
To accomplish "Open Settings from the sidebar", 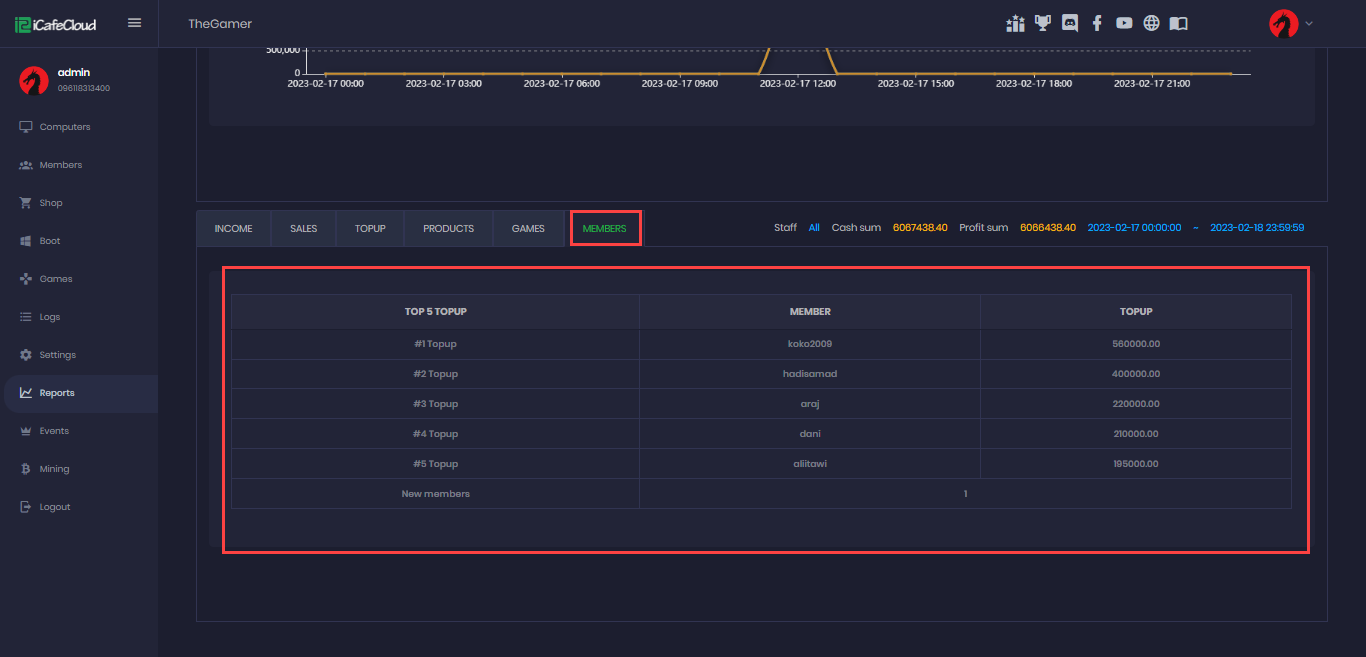I will point(57,355).
